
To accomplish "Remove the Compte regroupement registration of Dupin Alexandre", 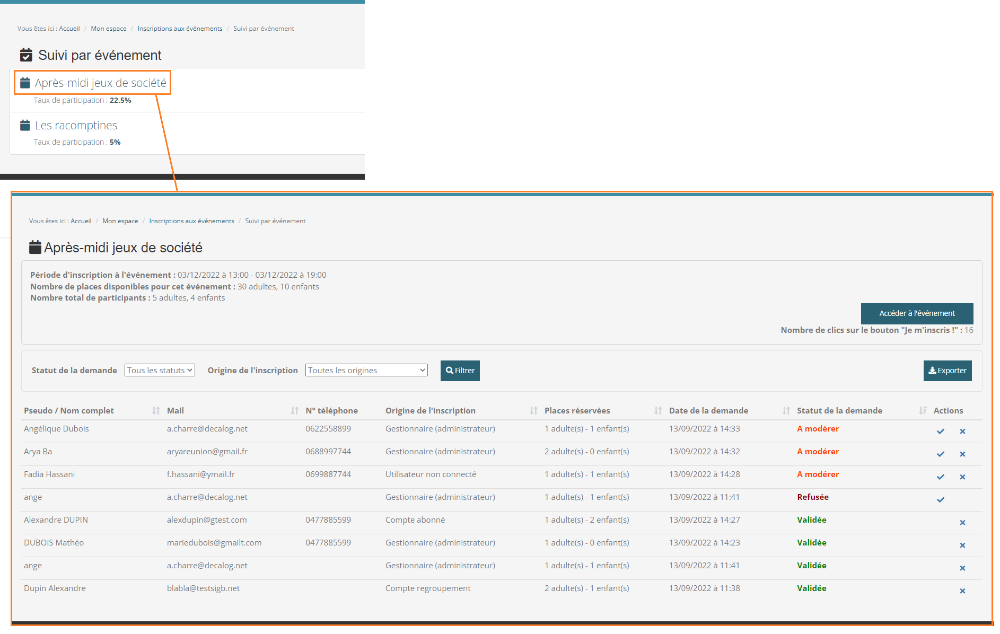I will [962, 591].
